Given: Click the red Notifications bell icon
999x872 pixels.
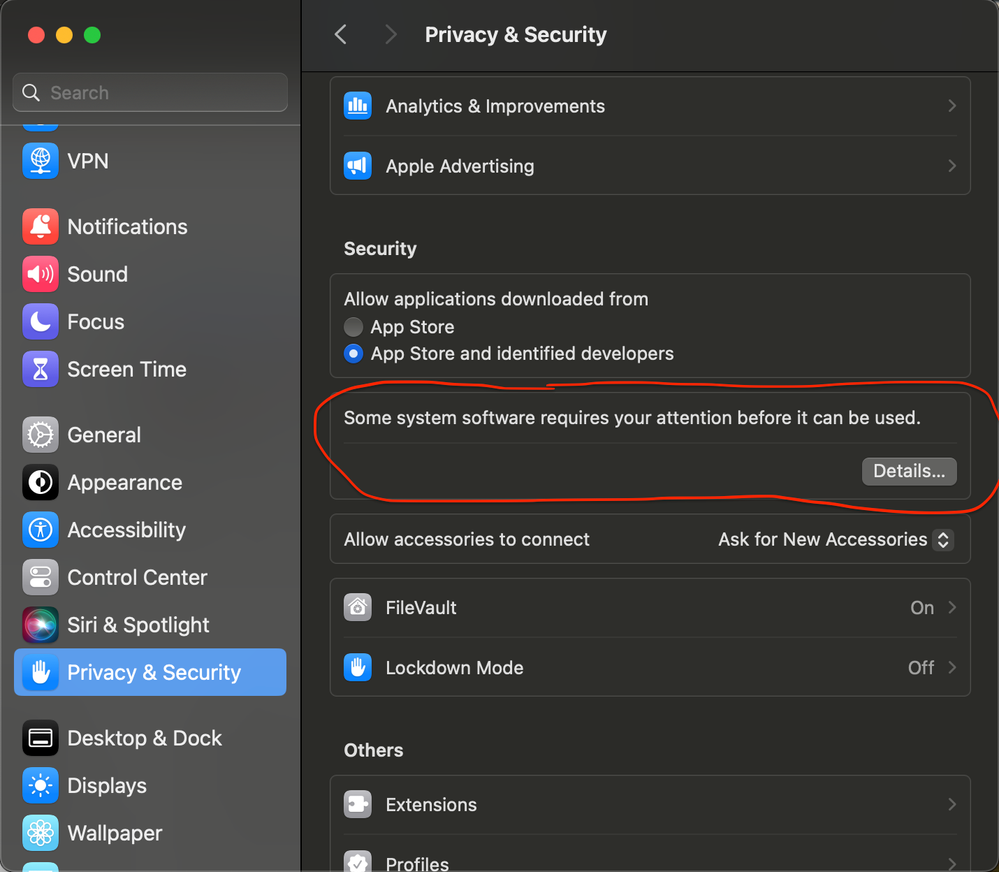Looking at the screenshot, I should click(x=40, y=227).
